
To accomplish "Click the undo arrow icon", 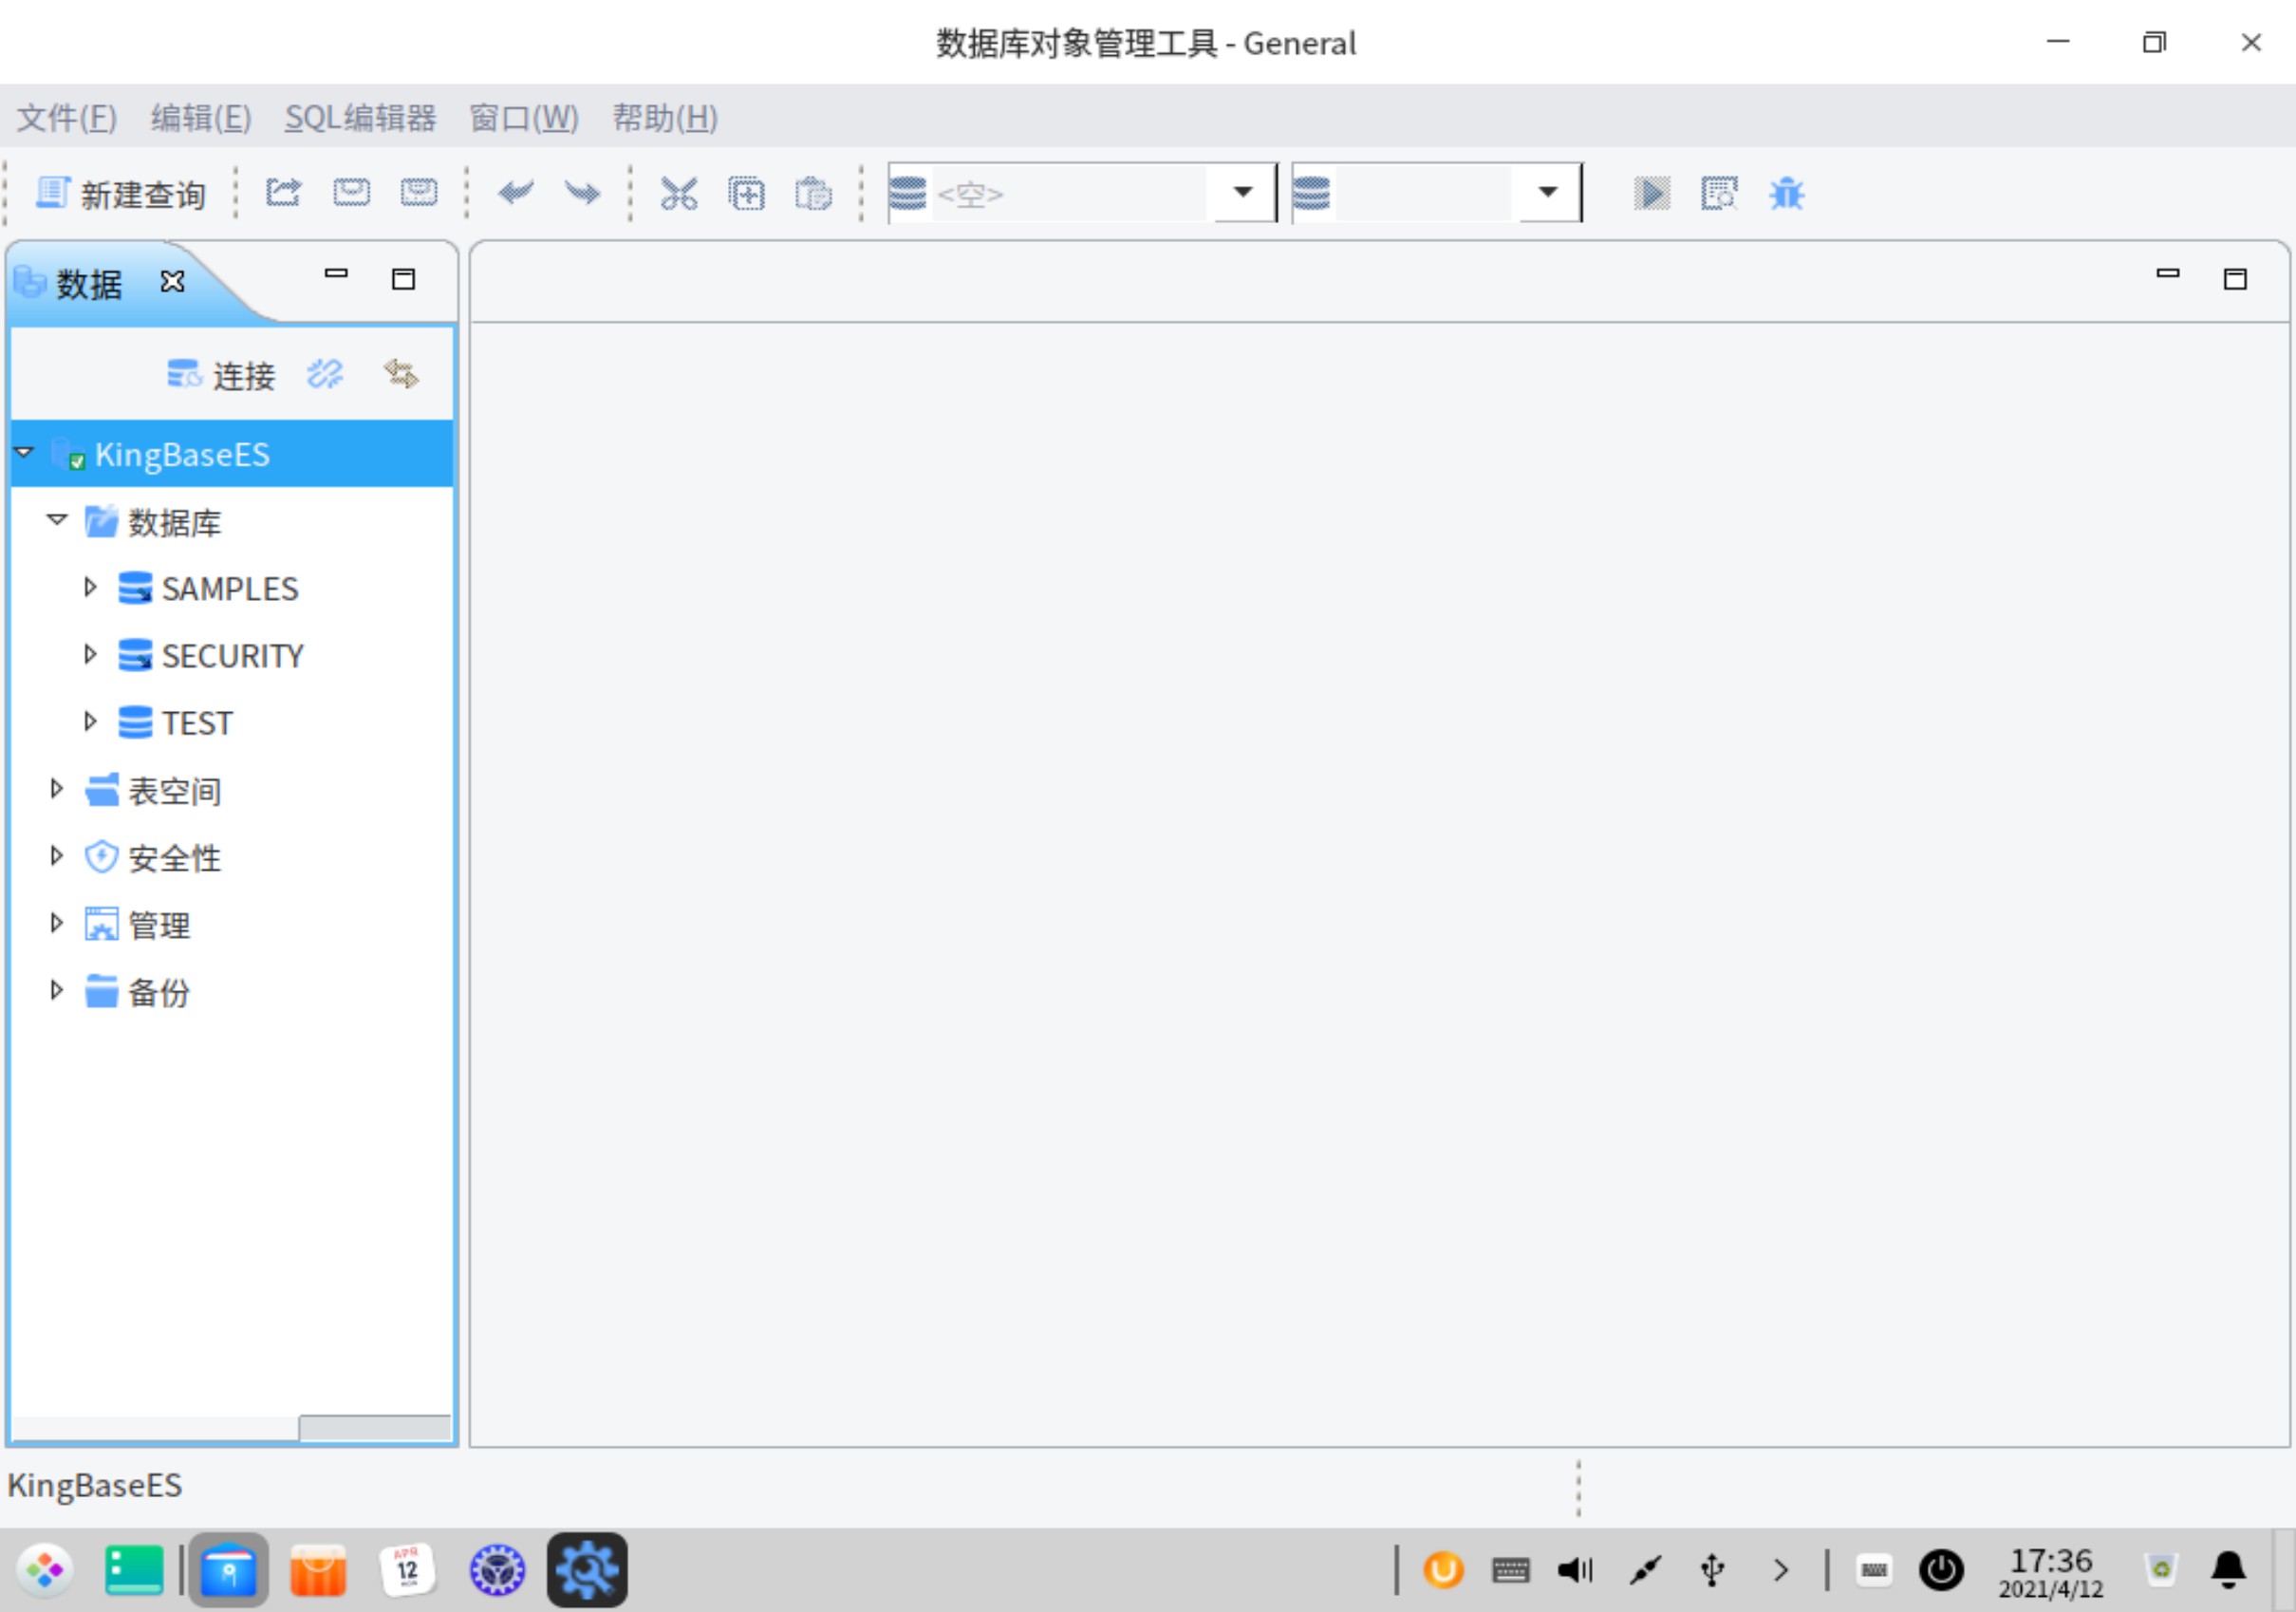I will tap(516, 192).
